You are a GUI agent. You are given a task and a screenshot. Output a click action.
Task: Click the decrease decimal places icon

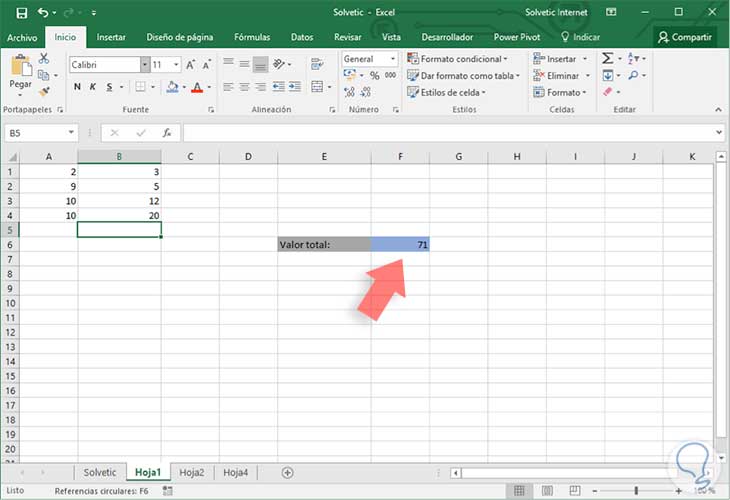(x=365, y=92)
